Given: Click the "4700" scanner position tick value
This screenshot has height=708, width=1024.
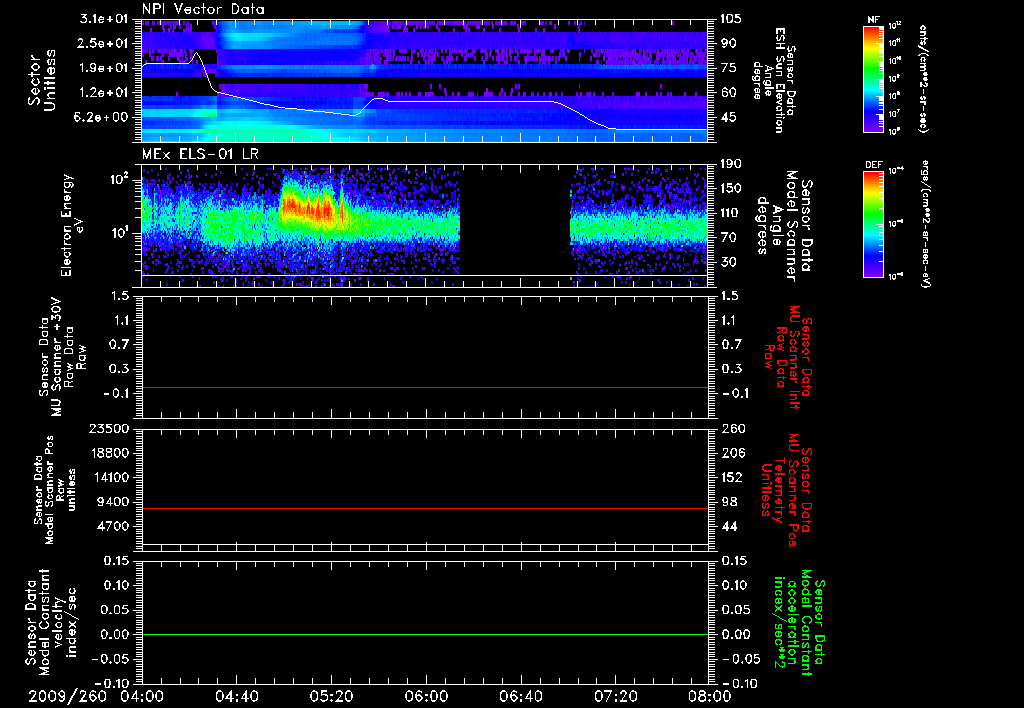Looking at the screenshot, I should click(114, 526).
